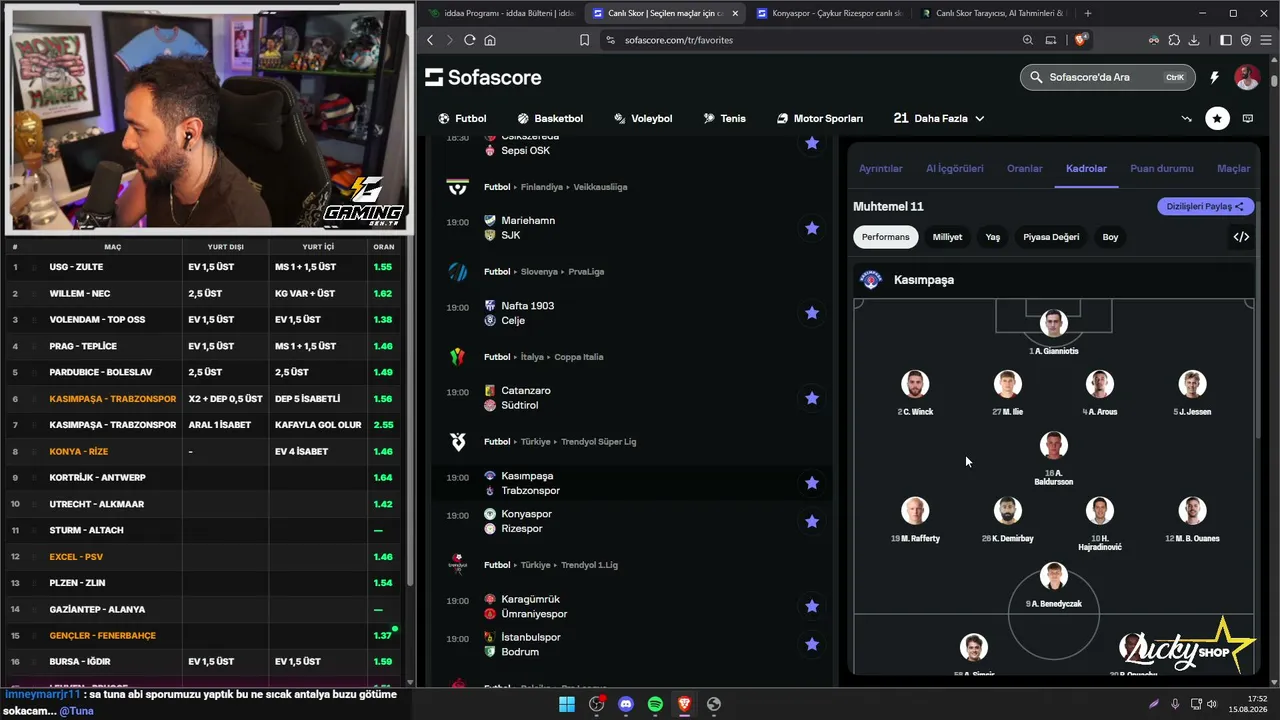Select the Yaş filter chip
Viewport: 1280px width, 720px height.
993,237
